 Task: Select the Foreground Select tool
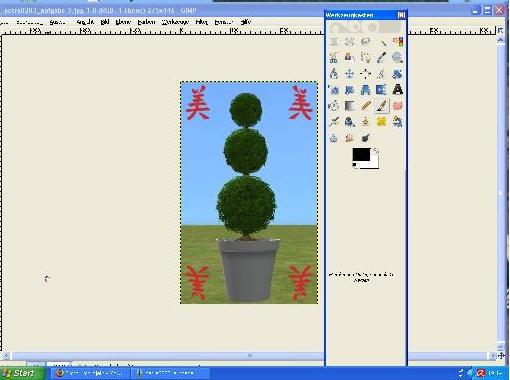[x=349, y=58]
